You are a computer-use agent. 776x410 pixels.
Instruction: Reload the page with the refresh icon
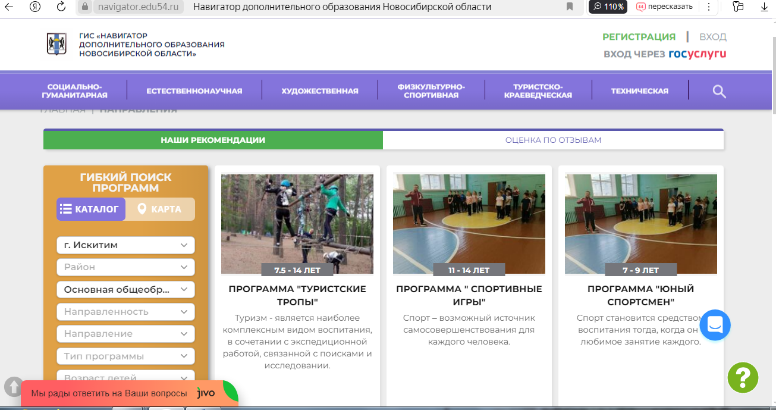[59, 7]
